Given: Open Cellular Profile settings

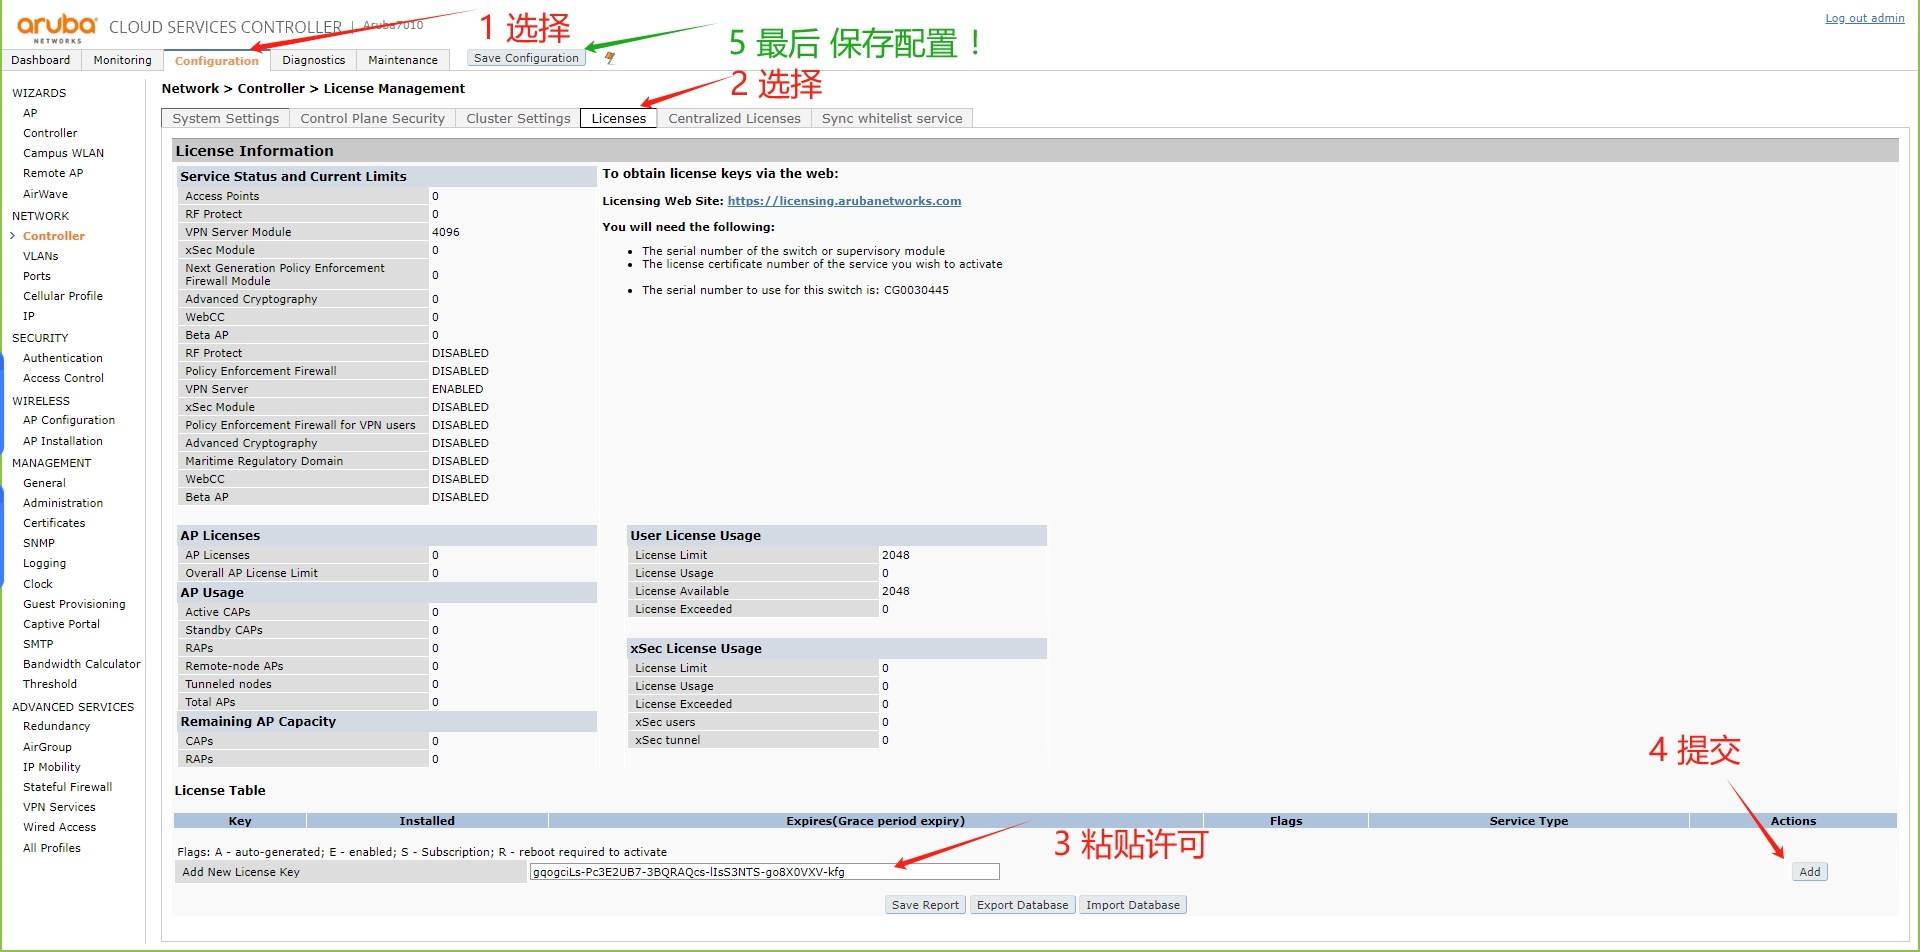Looking at the screenshot, I should pos(63,296).
